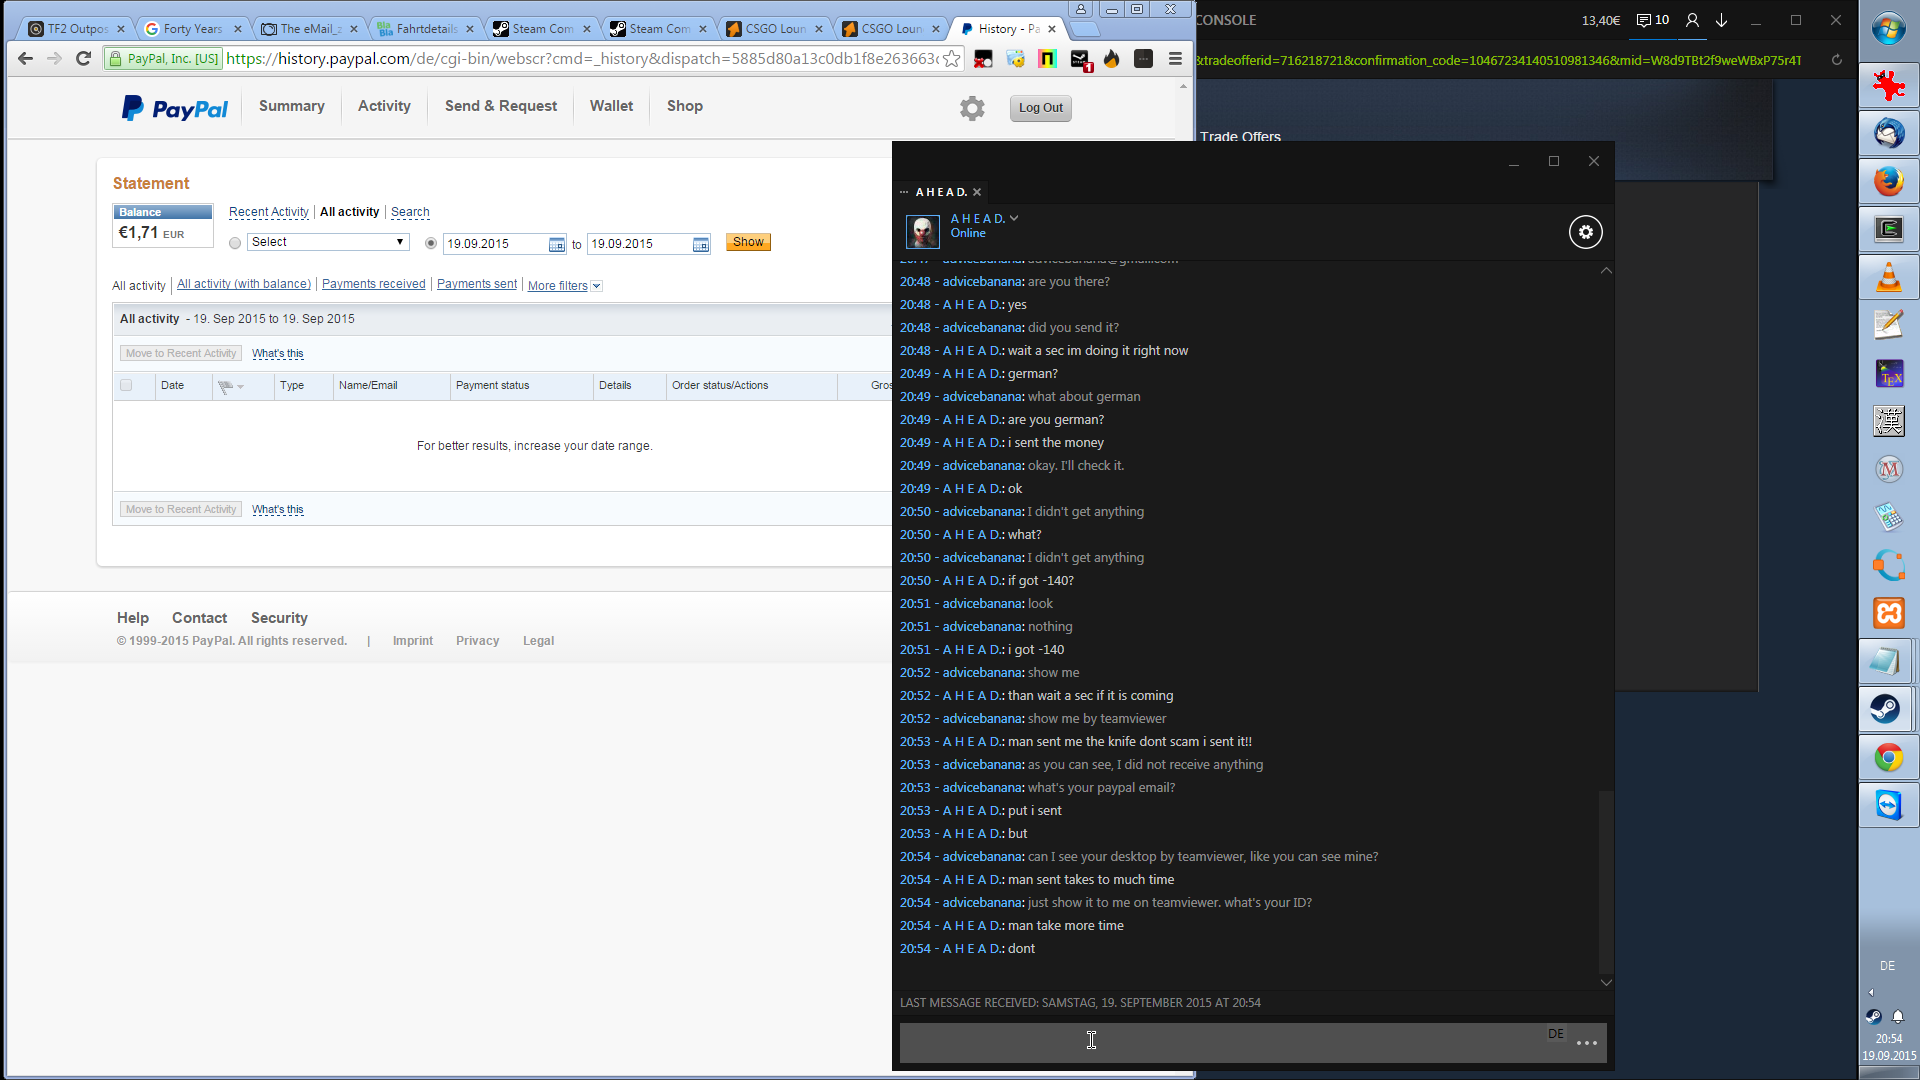Open Steam from Windows taskbar

pyautogui.click(x=1888, y=709)
